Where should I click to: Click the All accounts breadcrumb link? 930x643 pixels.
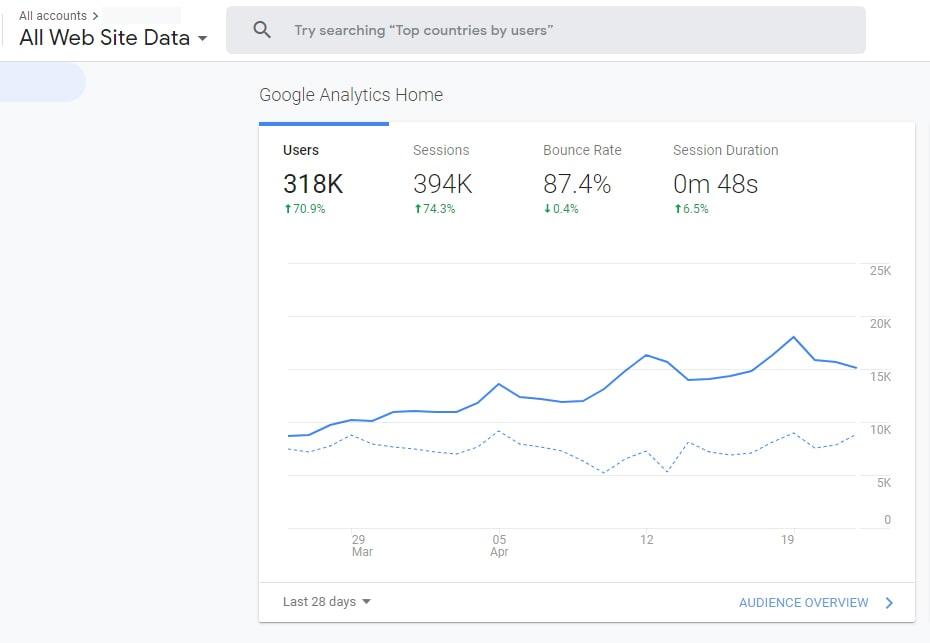click(x=53, y=16)
